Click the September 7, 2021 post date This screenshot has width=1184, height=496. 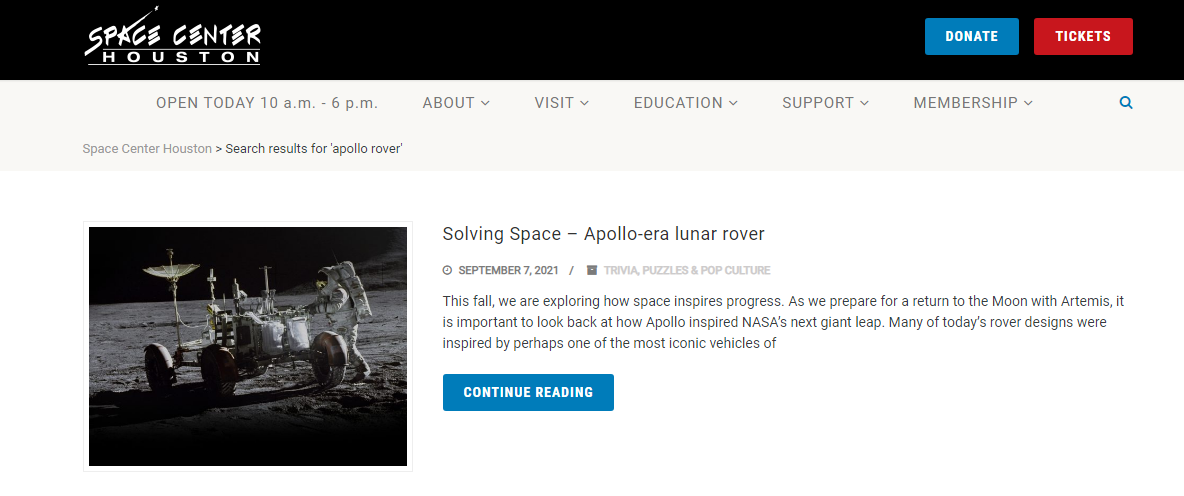(x=508, y=270)
